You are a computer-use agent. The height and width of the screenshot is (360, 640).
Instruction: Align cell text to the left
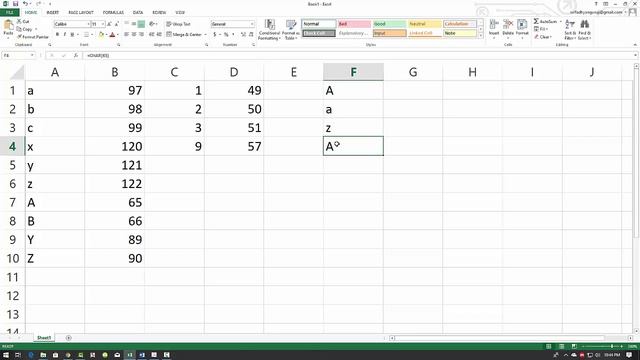click(127, 35)
